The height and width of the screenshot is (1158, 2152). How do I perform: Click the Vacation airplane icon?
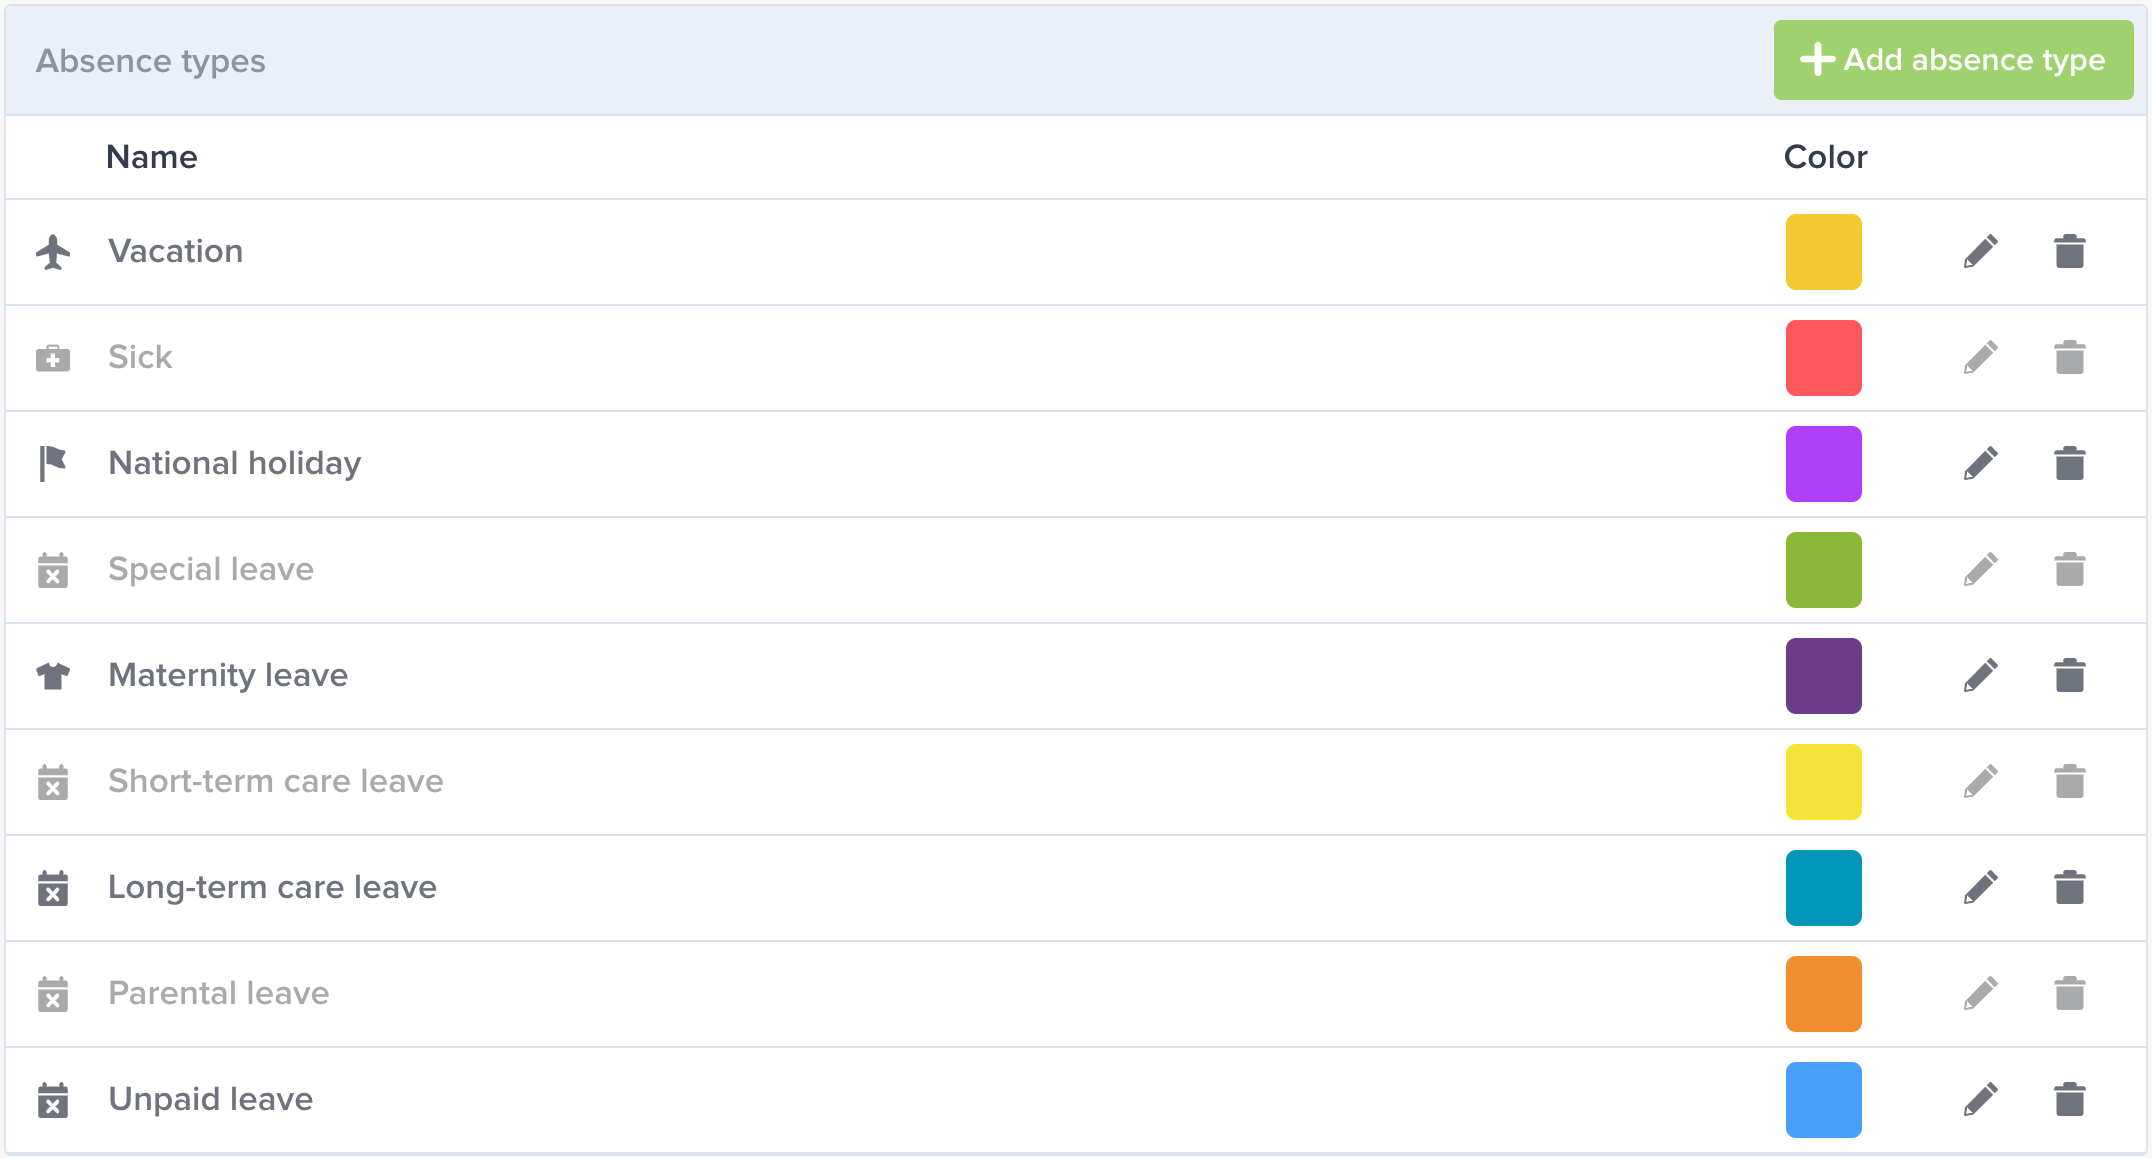click(x=53, y=252)
